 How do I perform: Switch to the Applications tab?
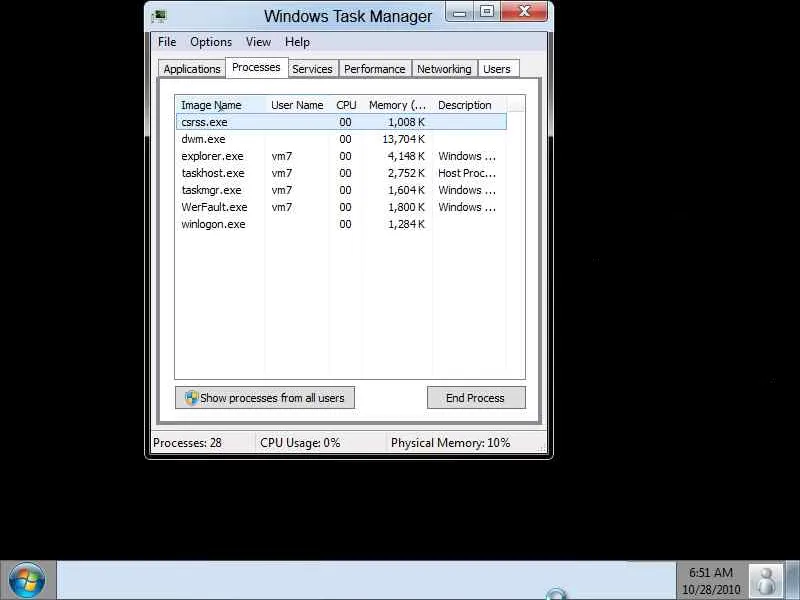192,69
